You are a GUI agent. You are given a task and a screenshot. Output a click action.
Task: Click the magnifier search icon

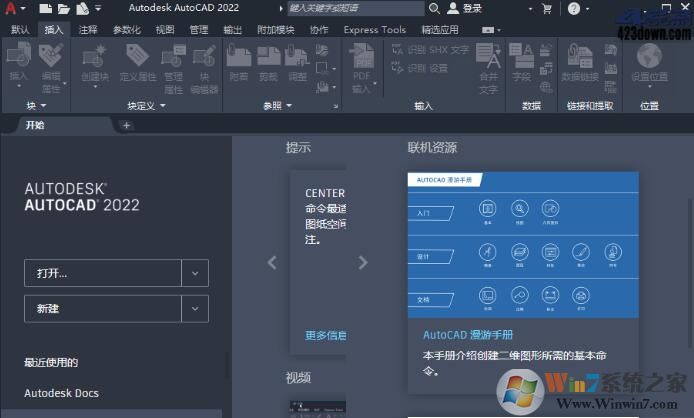tap(434, 8)
